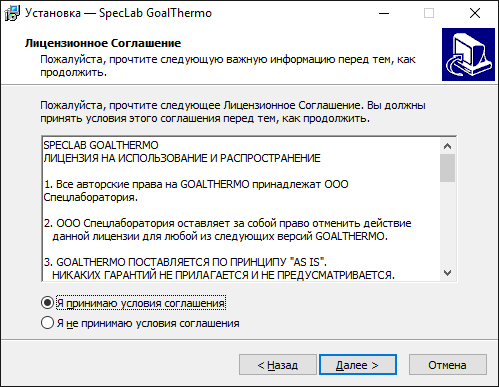Close the installer window

pyautogui.click(x=475, y=13)
